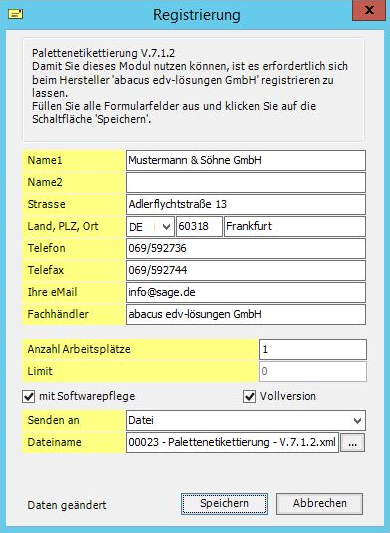Click the PLZ field showing 60318
Image resolution: width=390 pixels, height=533 pixels.
click(x=199, y=226)
